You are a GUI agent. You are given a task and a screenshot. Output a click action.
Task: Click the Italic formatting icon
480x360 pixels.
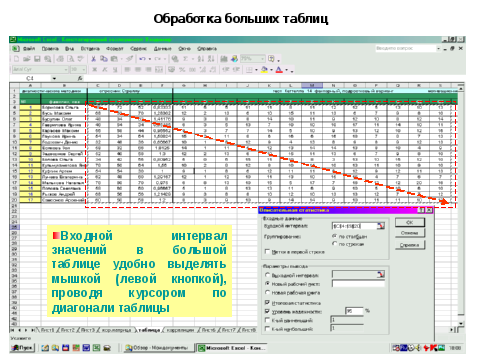click(x=105, y=69)
